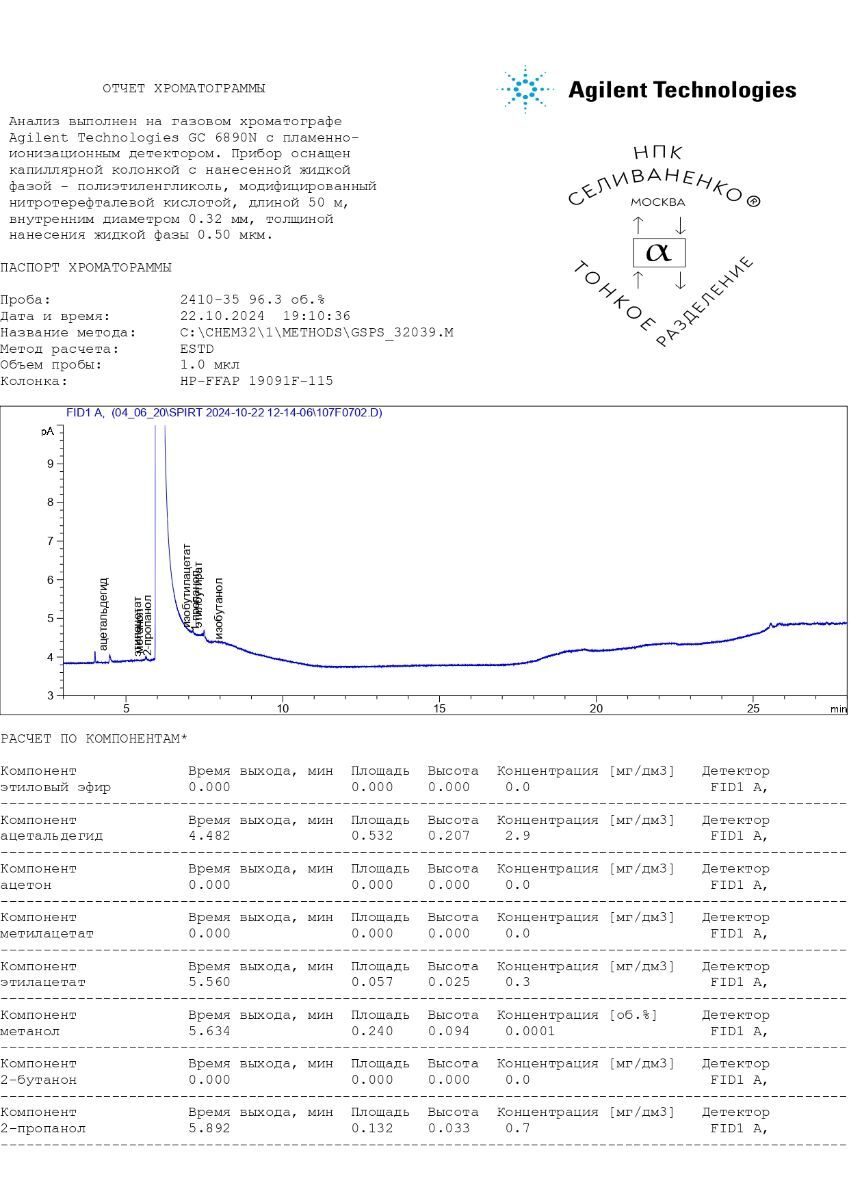
Task: Click acetaldehyde retention time 4.482 in table
Action: (209, 836)
